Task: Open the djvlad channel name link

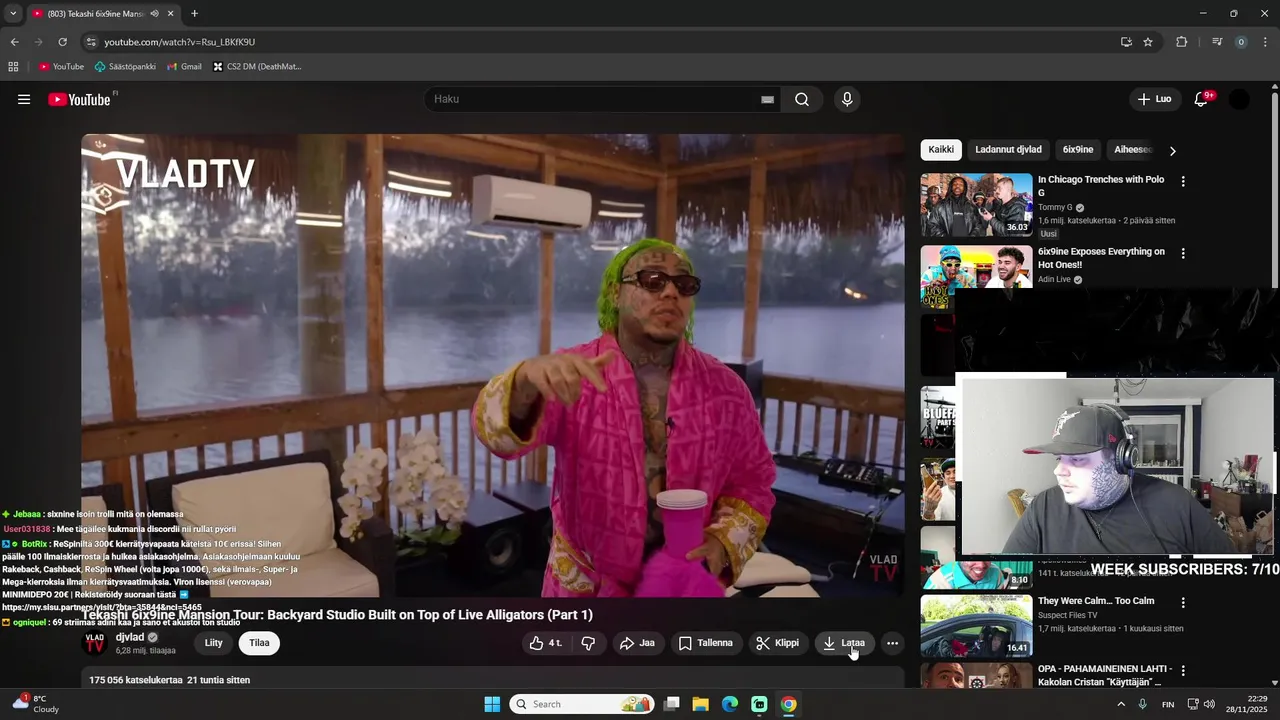Action: point(130,637)
